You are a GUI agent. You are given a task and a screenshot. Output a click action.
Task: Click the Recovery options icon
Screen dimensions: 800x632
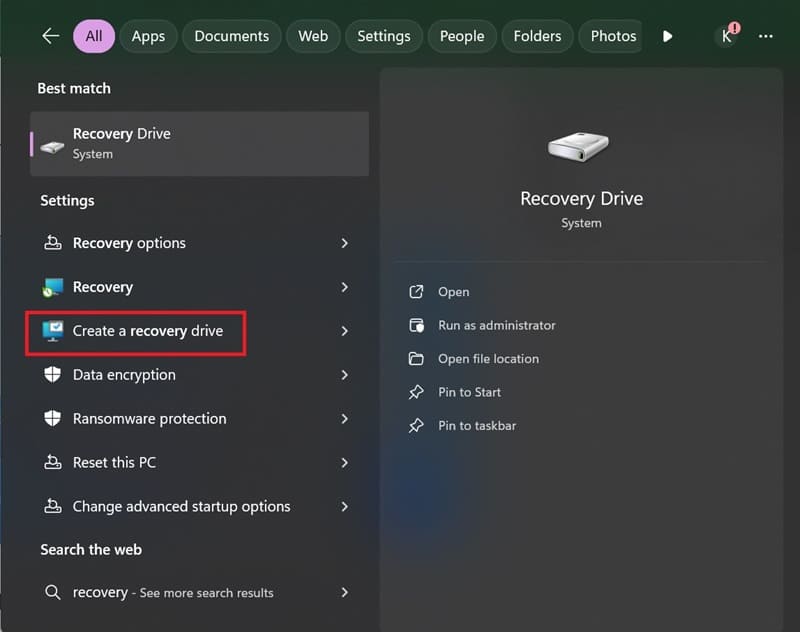53,243
